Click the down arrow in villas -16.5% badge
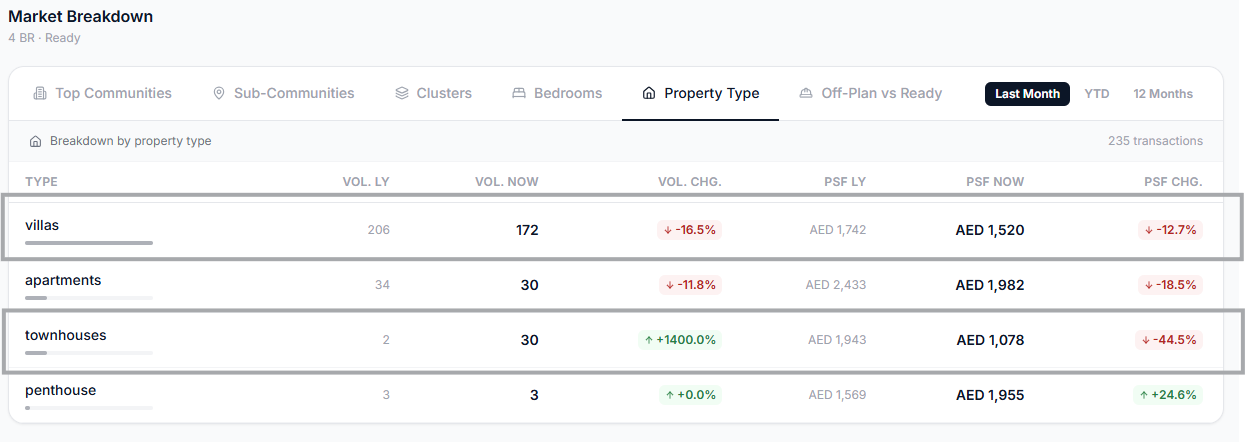Viewport: 1246px width, 442px height. 667,230
